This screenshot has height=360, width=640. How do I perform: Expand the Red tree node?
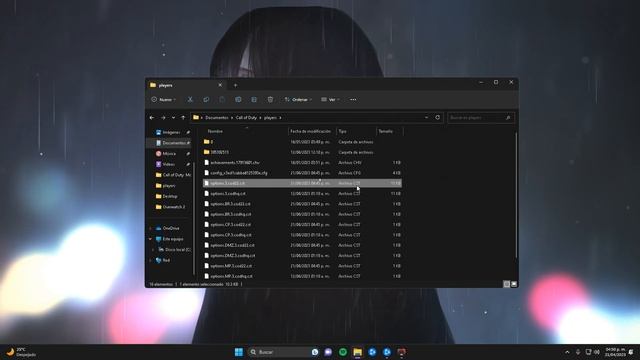tap(151, 260)
